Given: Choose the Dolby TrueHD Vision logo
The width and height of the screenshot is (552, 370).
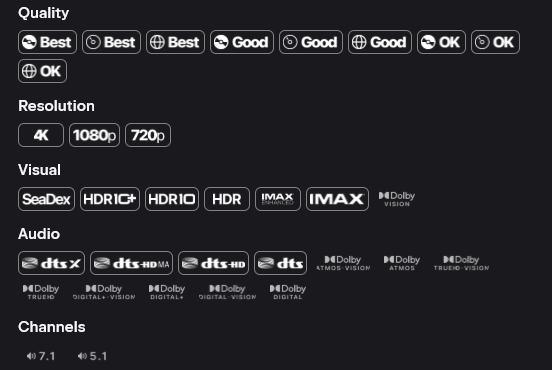Looking at the screenshot, I should 461,263.
